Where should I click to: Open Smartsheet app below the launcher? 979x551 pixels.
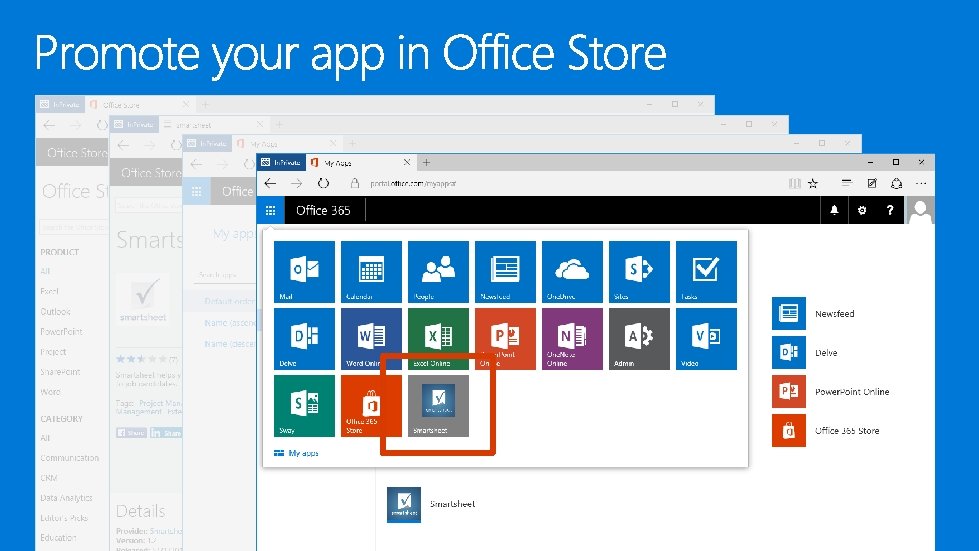(431, 504)
